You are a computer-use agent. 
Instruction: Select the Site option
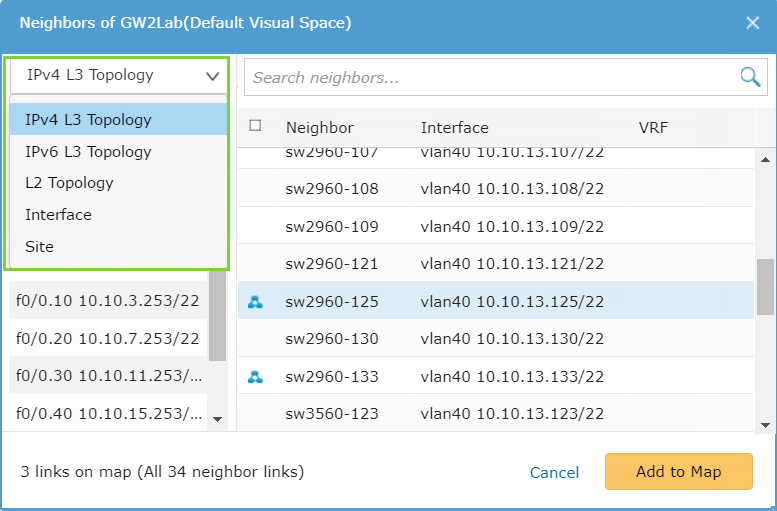pos(40,247)
